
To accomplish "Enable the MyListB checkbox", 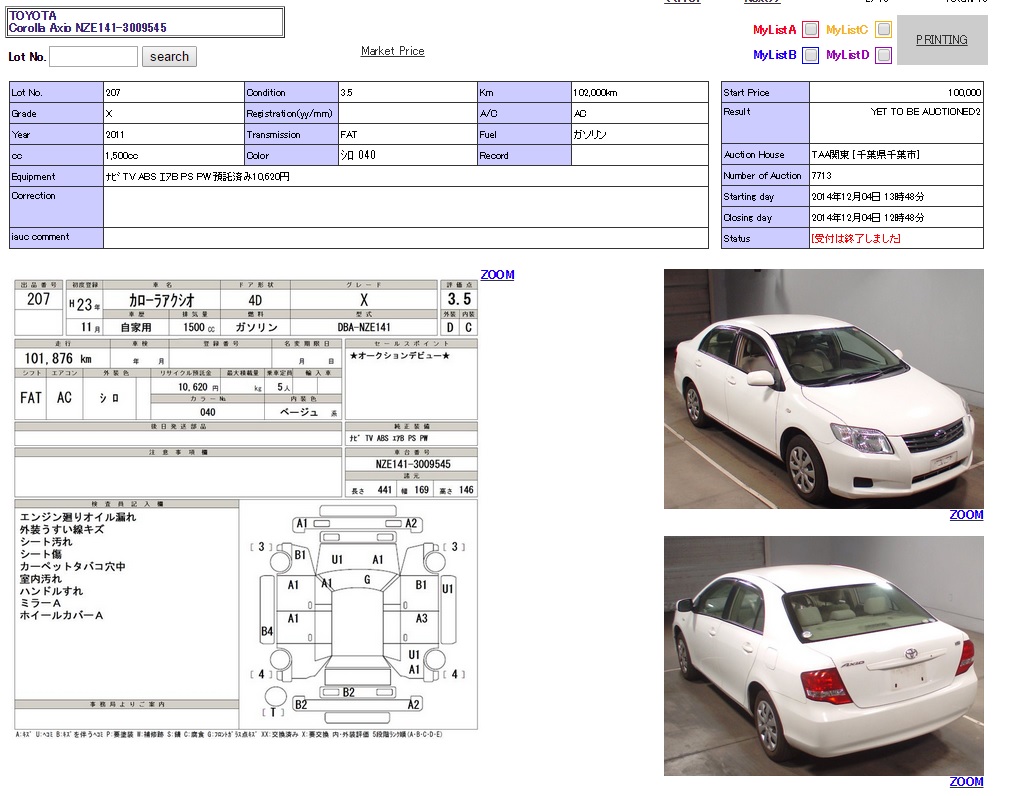I will click(810, 55).
